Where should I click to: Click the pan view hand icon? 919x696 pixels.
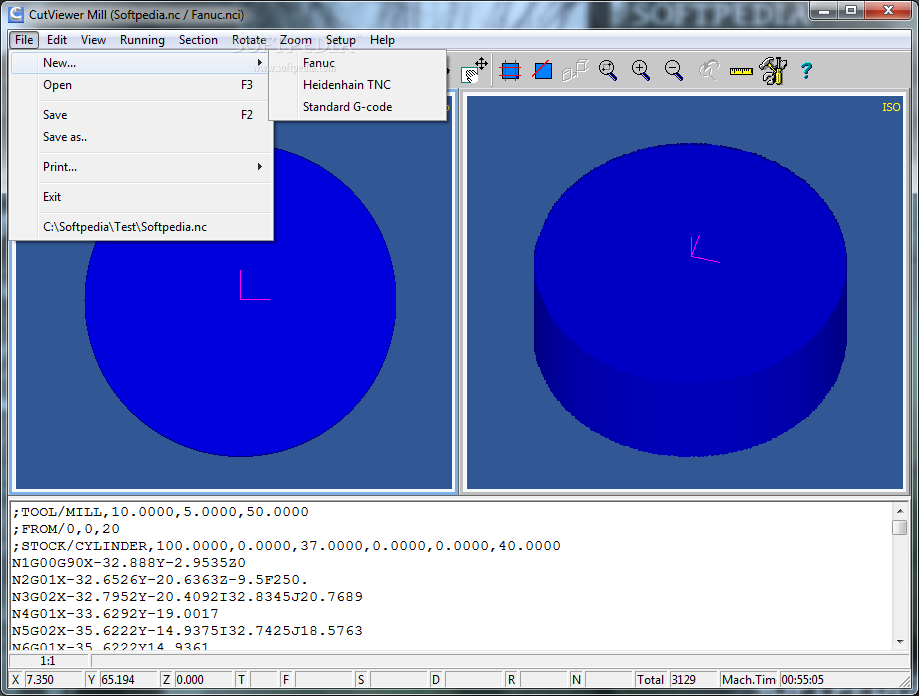pos(474,70)
